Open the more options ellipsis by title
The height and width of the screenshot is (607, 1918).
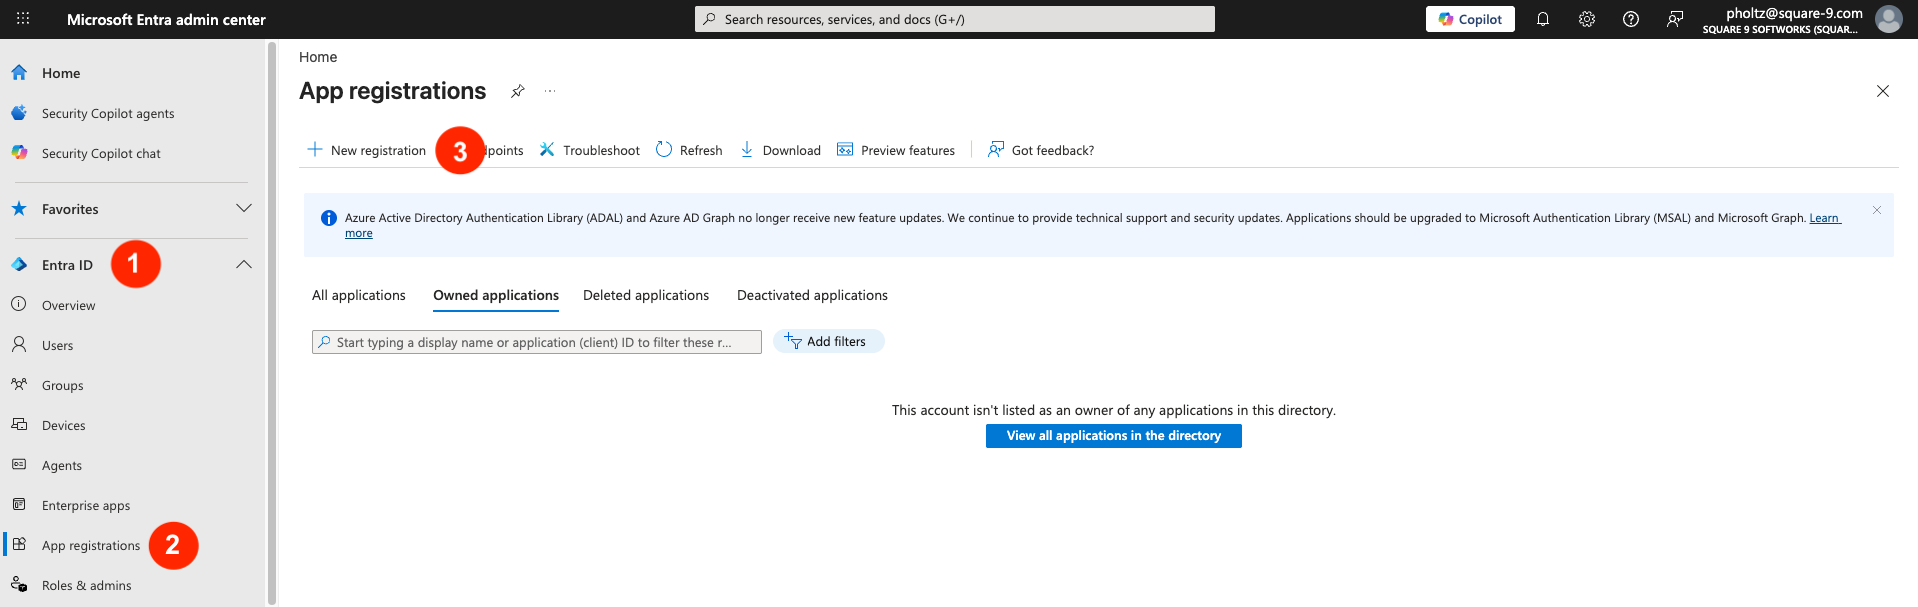pyautogui.click(x=550, y=91)
